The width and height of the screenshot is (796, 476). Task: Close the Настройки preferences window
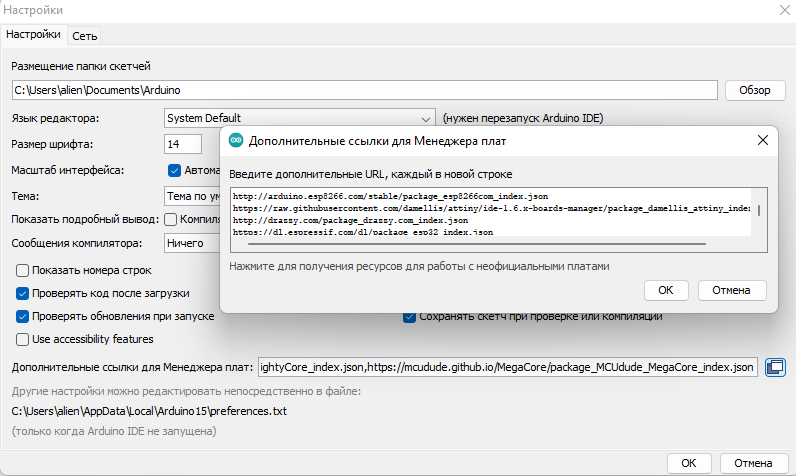[x=784, y=10]
